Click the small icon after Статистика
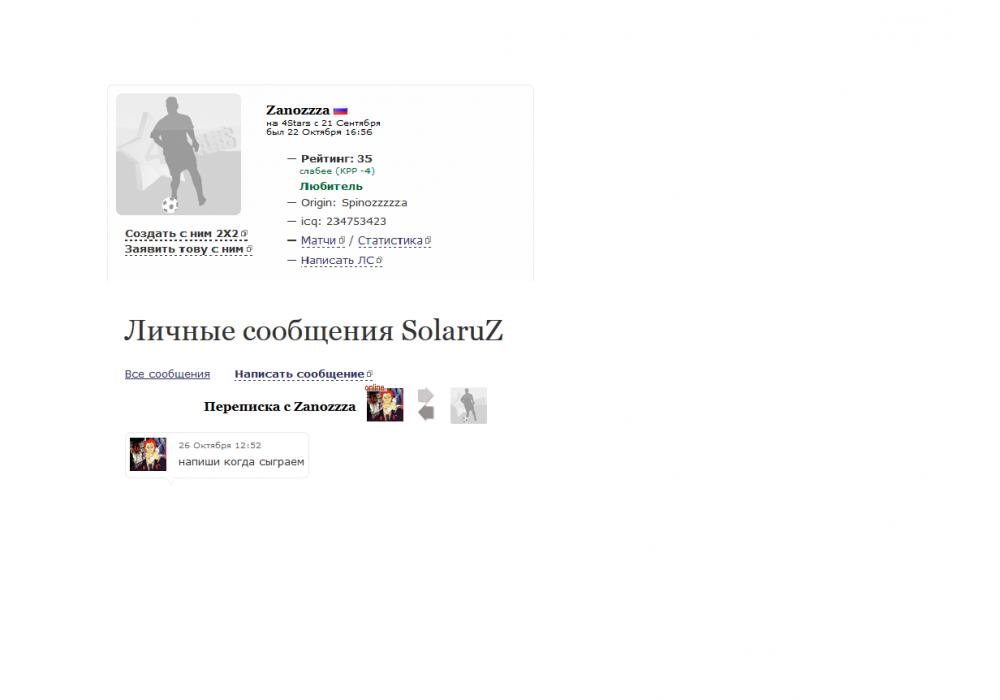Viewport: 1000px width, 700px height. coord(428,240)
